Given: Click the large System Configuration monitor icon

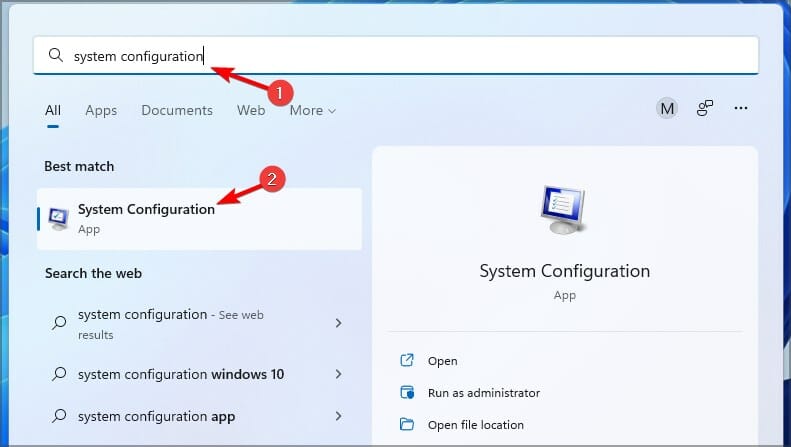Looking at the screenshot, I should pyautogui.click(x=563, y=210).
